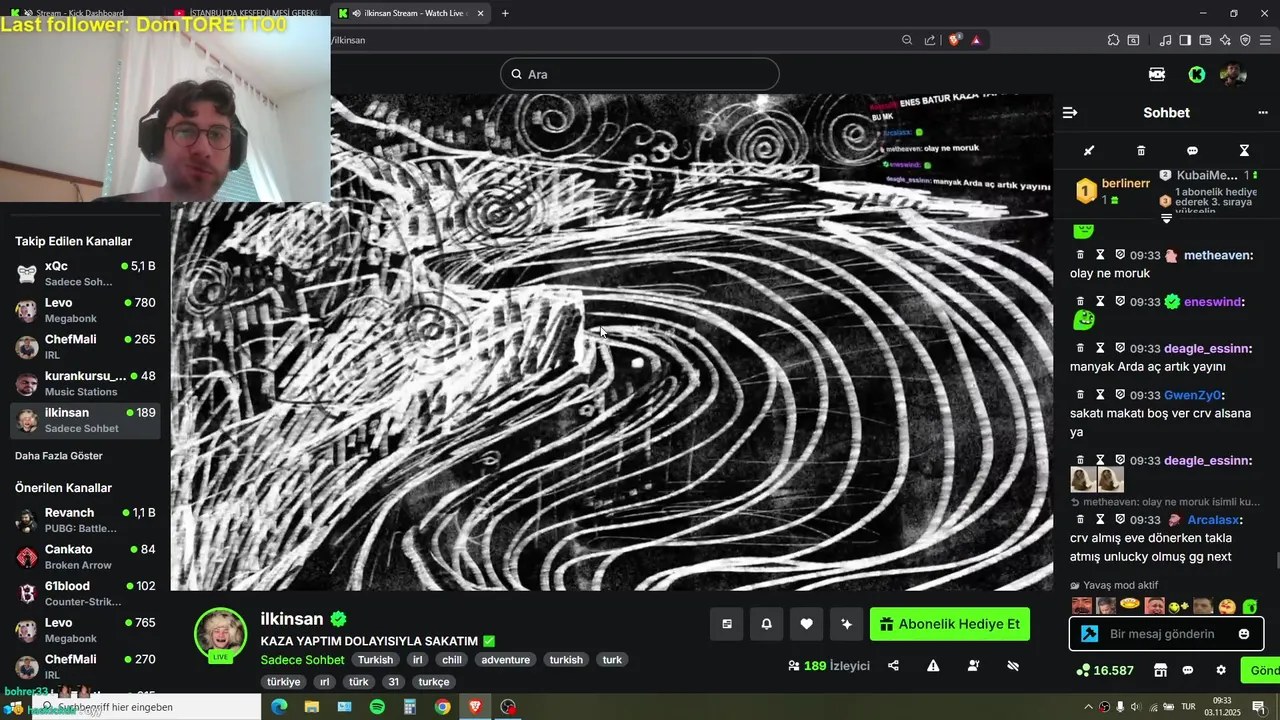Open ilkinsan channel name link

coord(292,619)
